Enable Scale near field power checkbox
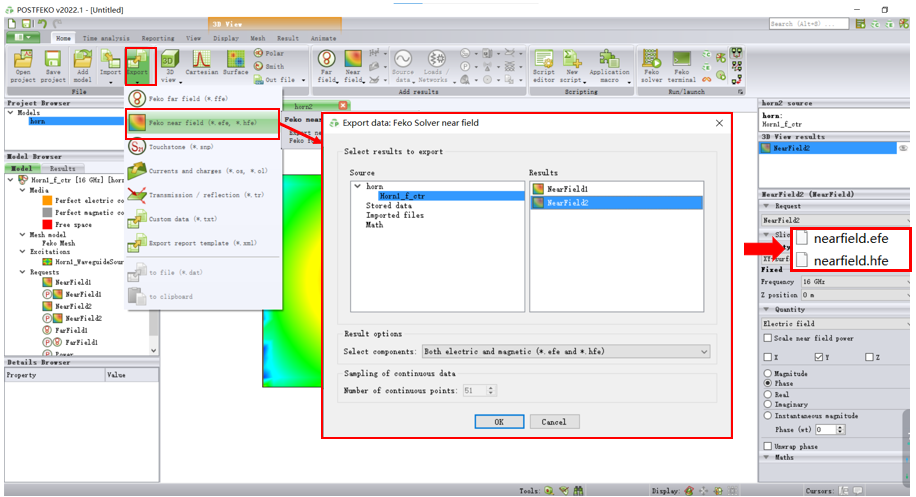This screenshot has height=497, width=916. 768,338
